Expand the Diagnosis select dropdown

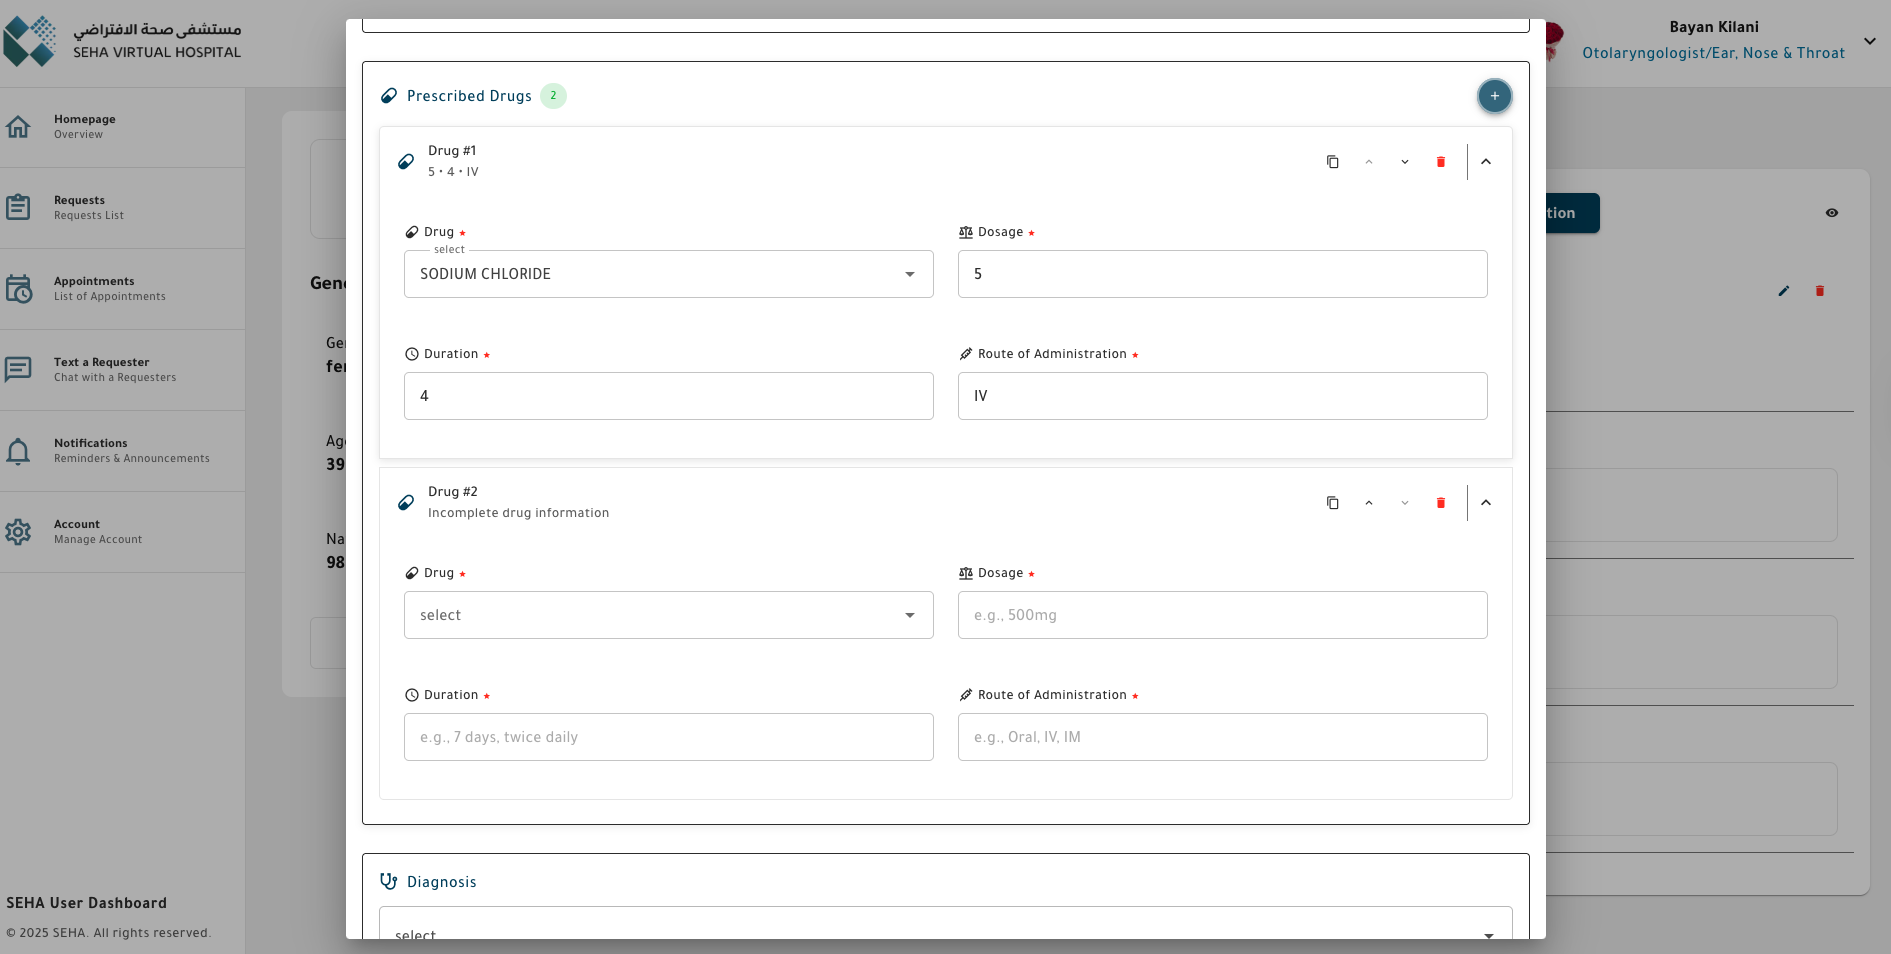coord(944,930)
